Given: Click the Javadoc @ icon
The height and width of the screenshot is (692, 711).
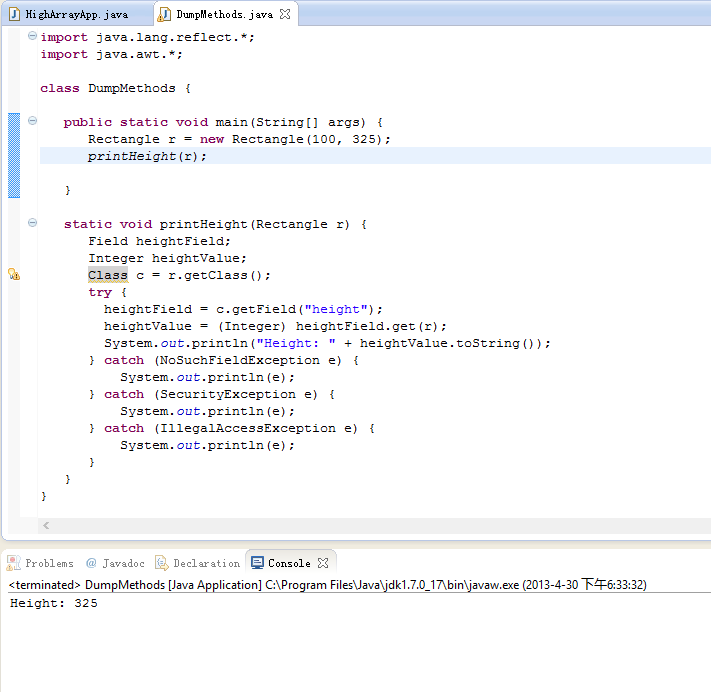Looking at the screenshot, I should tap(91, 563).
